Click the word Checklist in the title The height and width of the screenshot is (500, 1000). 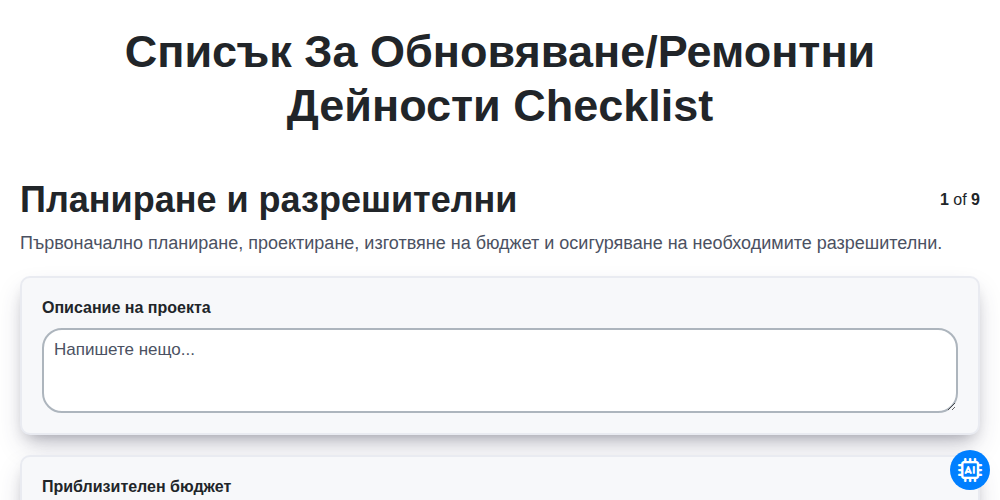click(x=614, y=106)
